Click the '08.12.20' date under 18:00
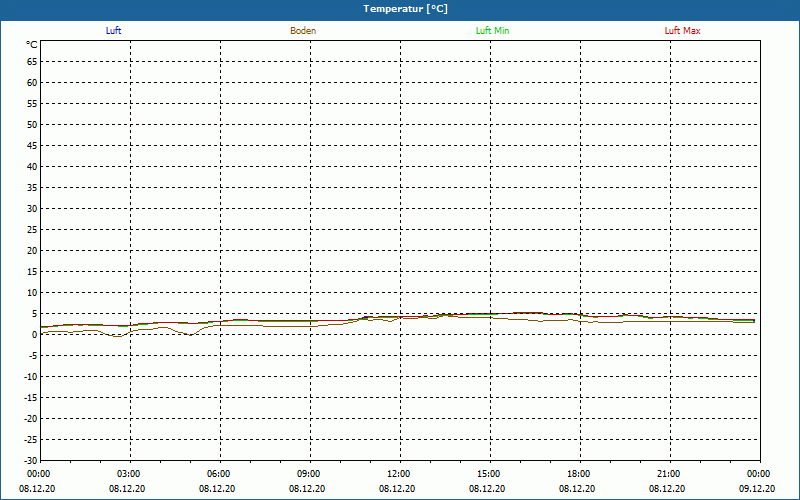 click(577, 489)
